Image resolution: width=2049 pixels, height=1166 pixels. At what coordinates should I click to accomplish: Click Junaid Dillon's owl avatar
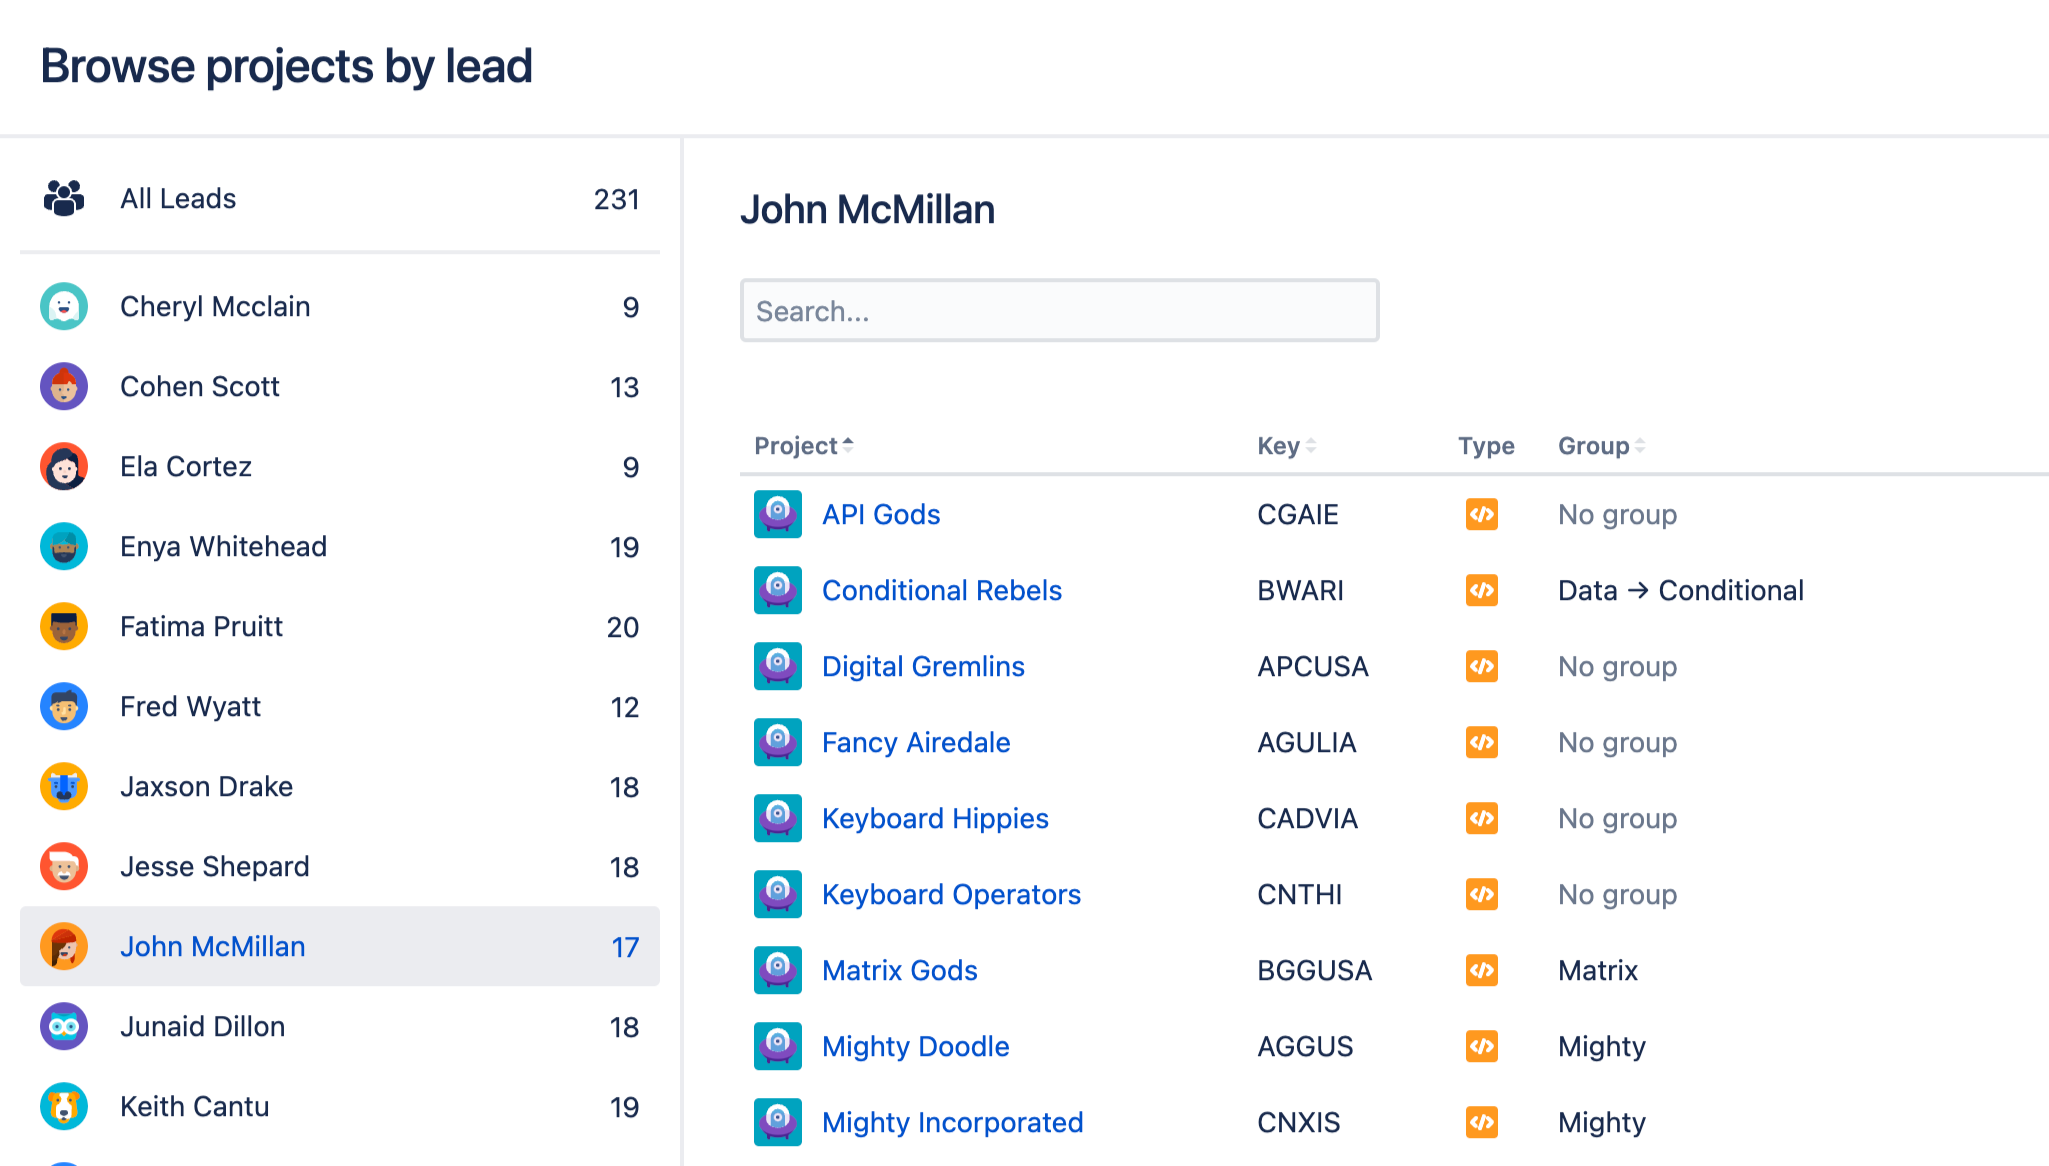coord(64,1026)
